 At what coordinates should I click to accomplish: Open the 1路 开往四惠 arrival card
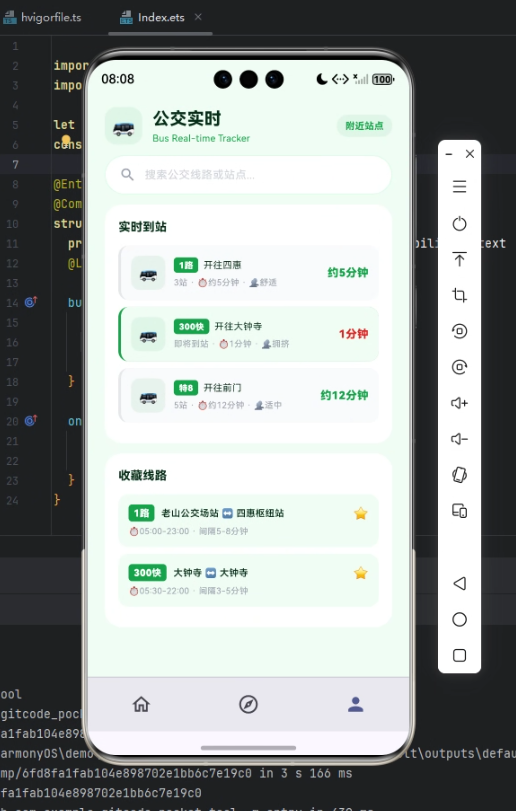tap(249, 273)
